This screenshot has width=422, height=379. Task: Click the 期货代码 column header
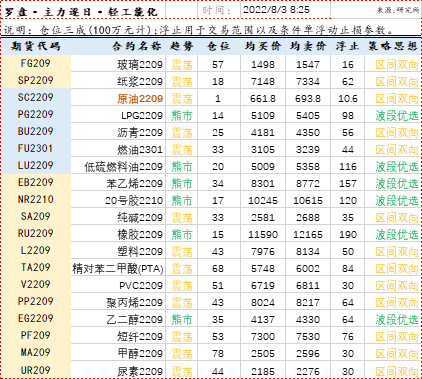(x=36, y=46)
